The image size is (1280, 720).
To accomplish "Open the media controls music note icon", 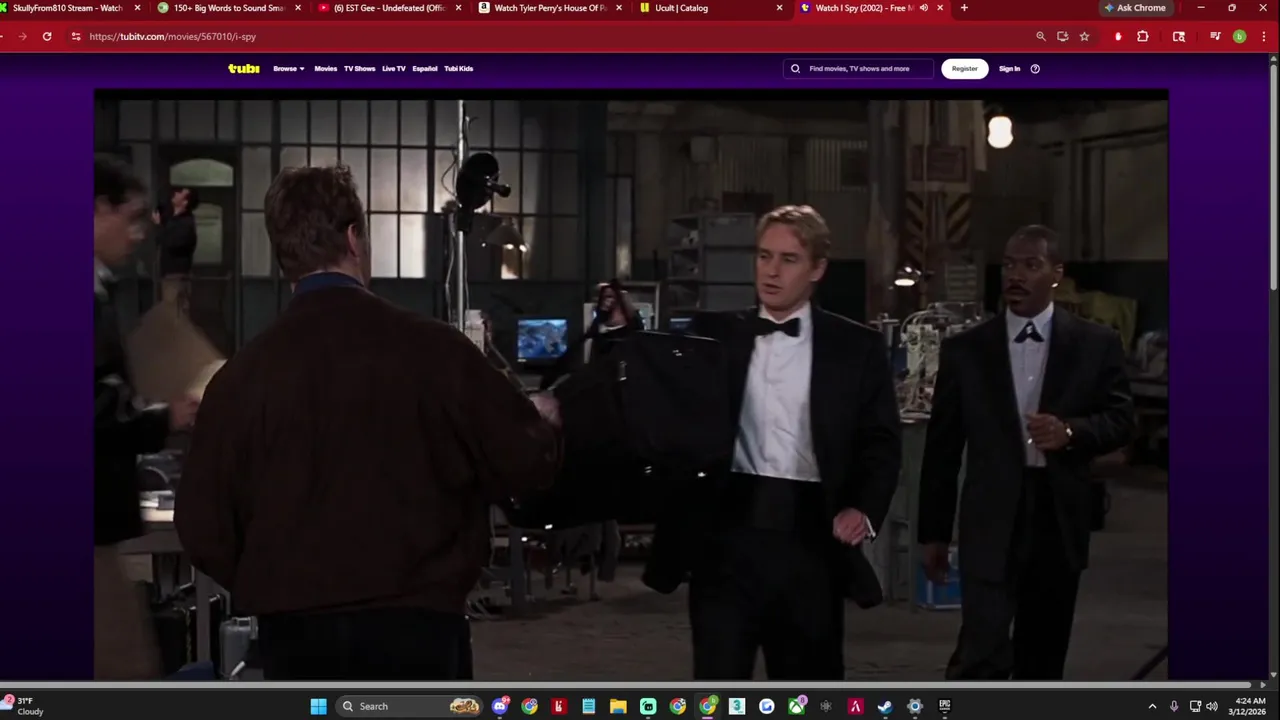I will coord(1215,36).
